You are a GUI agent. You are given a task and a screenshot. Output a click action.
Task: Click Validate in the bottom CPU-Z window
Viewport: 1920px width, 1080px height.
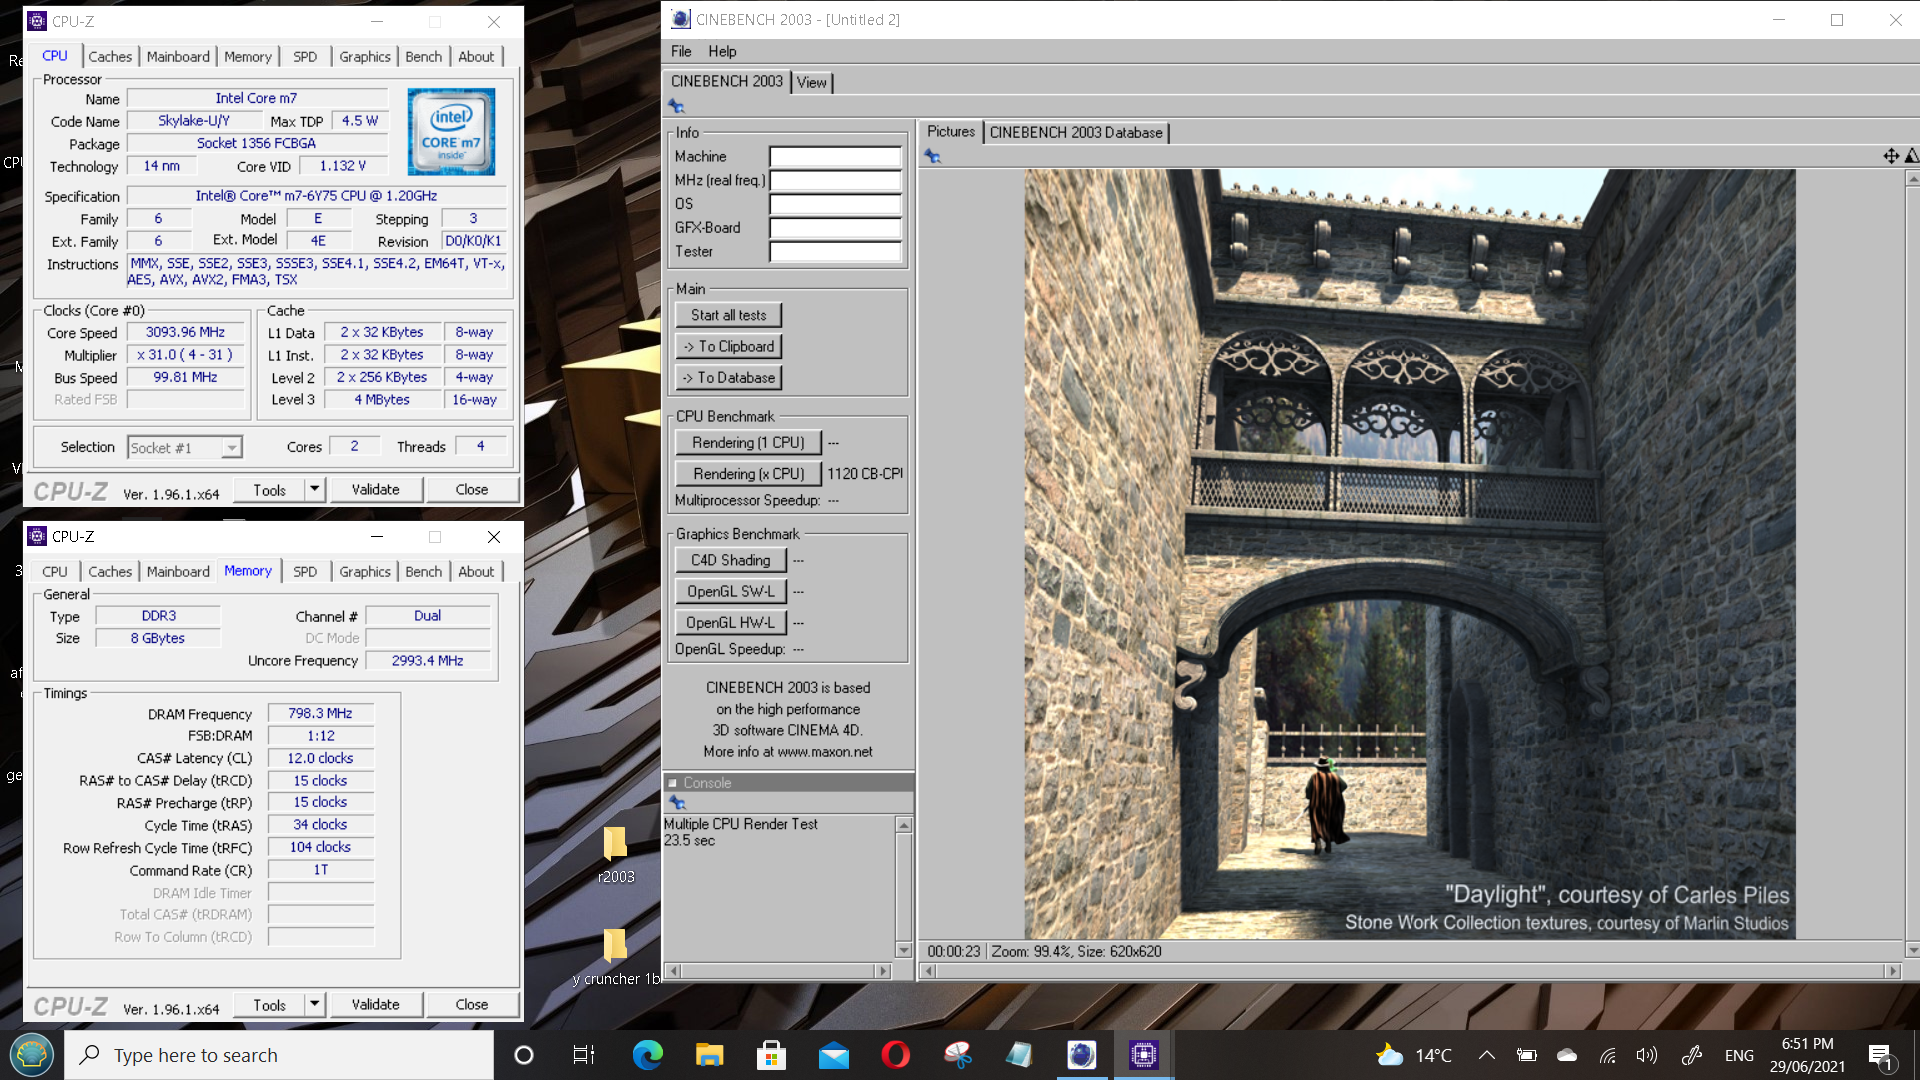[375, 1004]
